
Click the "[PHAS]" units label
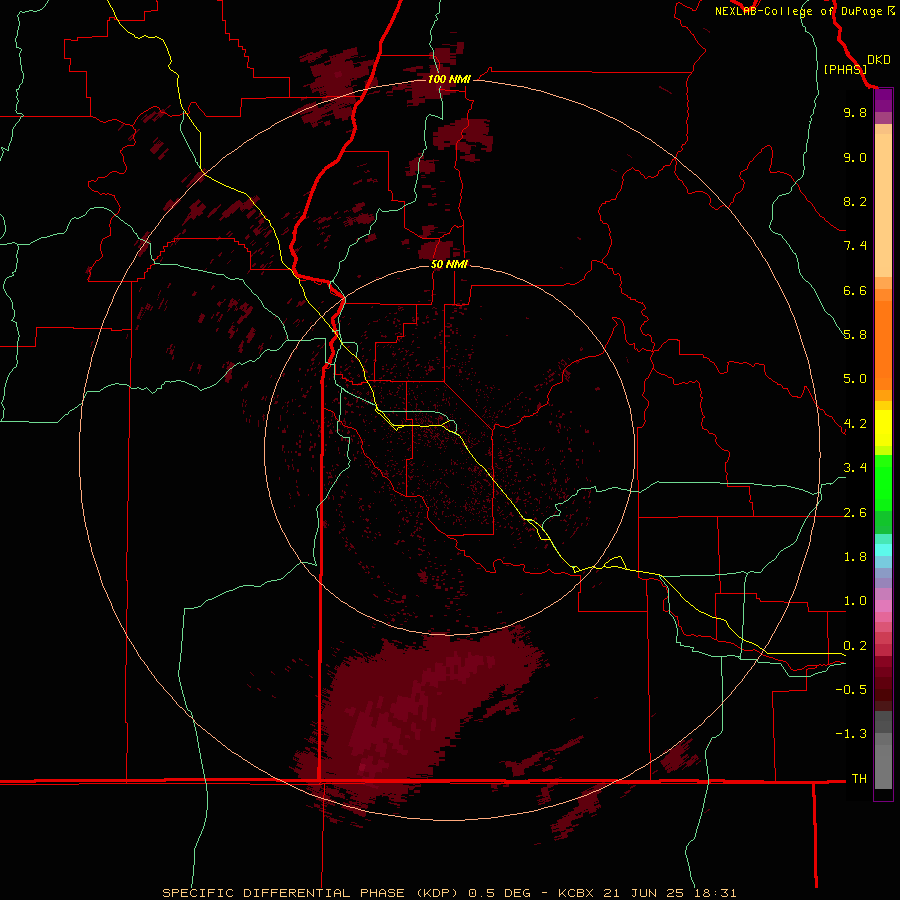coord(845,70)
